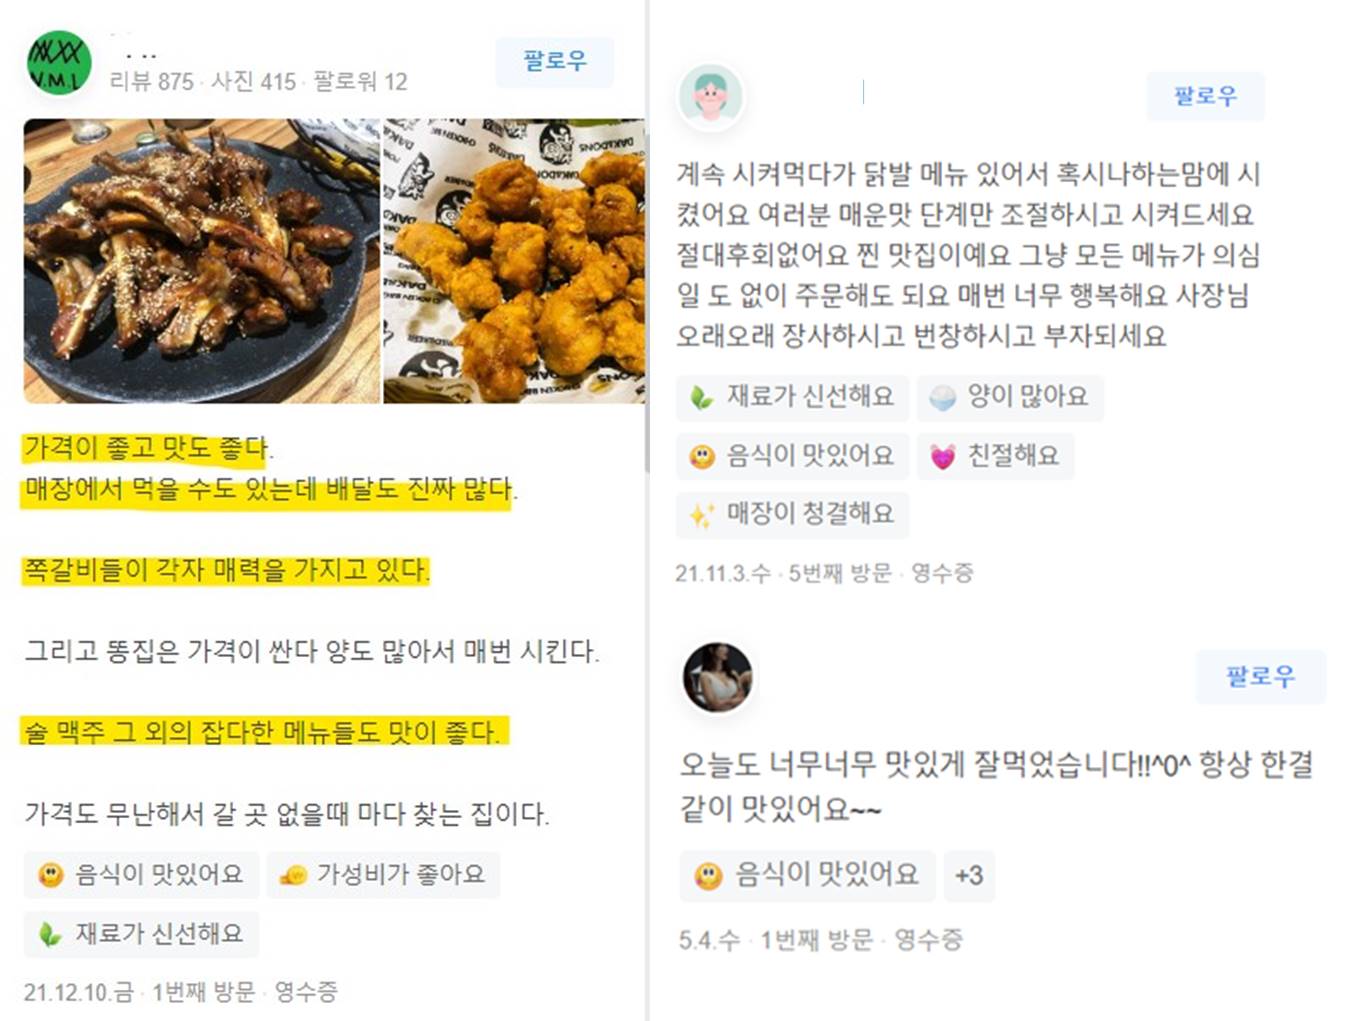This screenshot has width=1347, height=1021.
Task: Select the 매장이 청결해요 sparkle tag
Action: (x=792, y=514)
